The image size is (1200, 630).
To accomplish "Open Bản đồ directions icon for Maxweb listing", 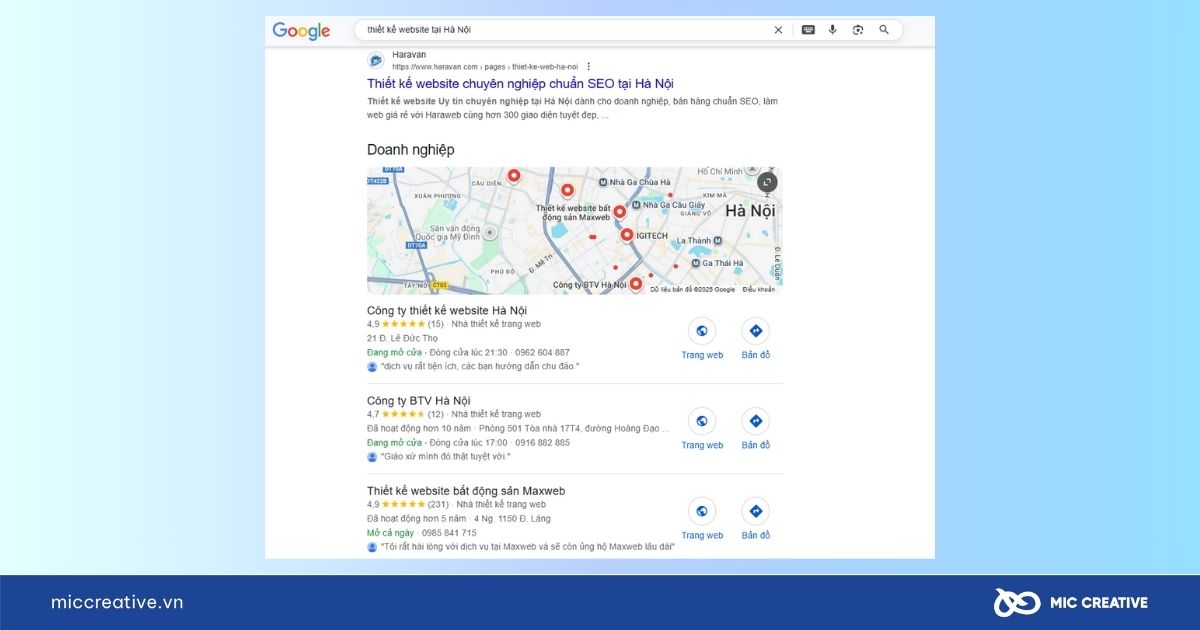I will [756, 511].
